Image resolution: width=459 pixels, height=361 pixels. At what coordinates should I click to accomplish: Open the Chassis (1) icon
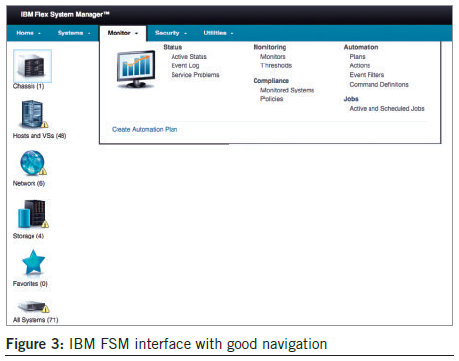(x=32, y=66)
